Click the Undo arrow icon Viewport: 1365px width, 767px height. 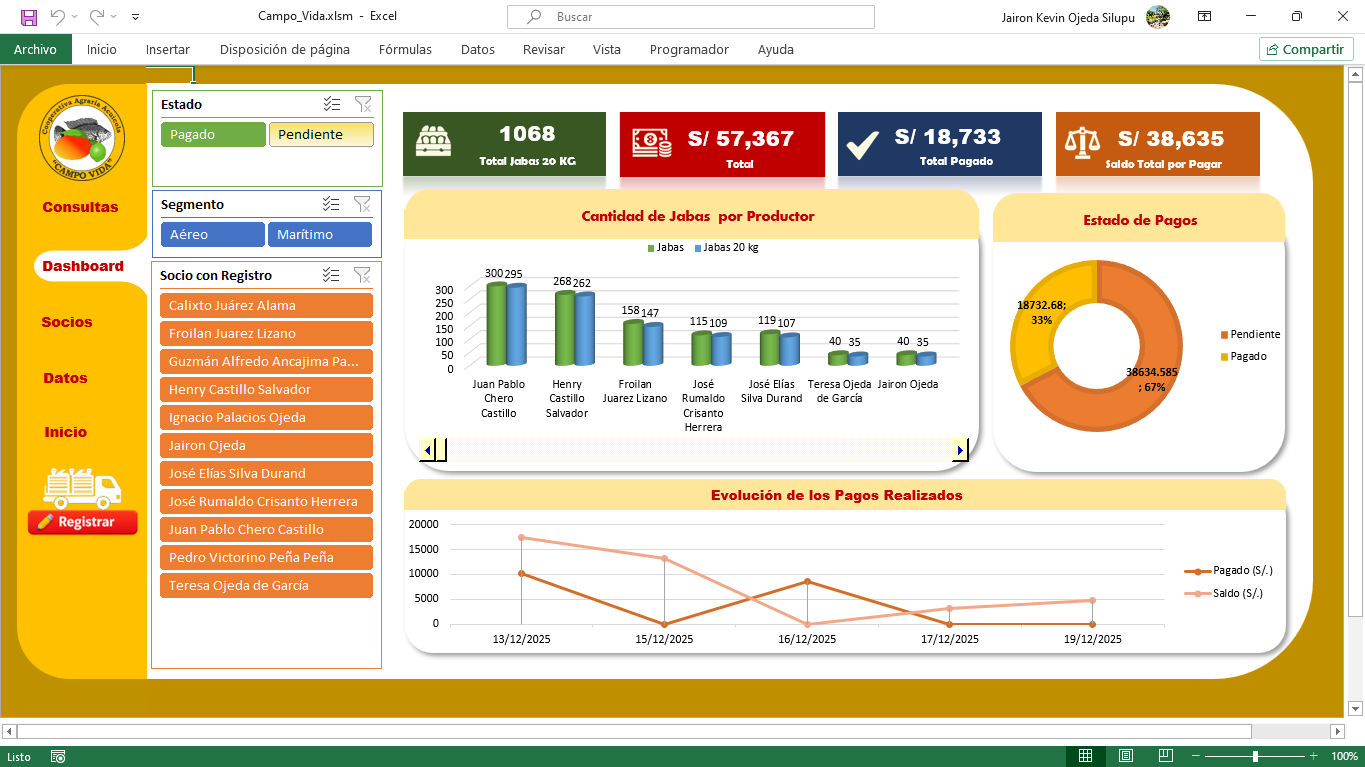(57, 17)
